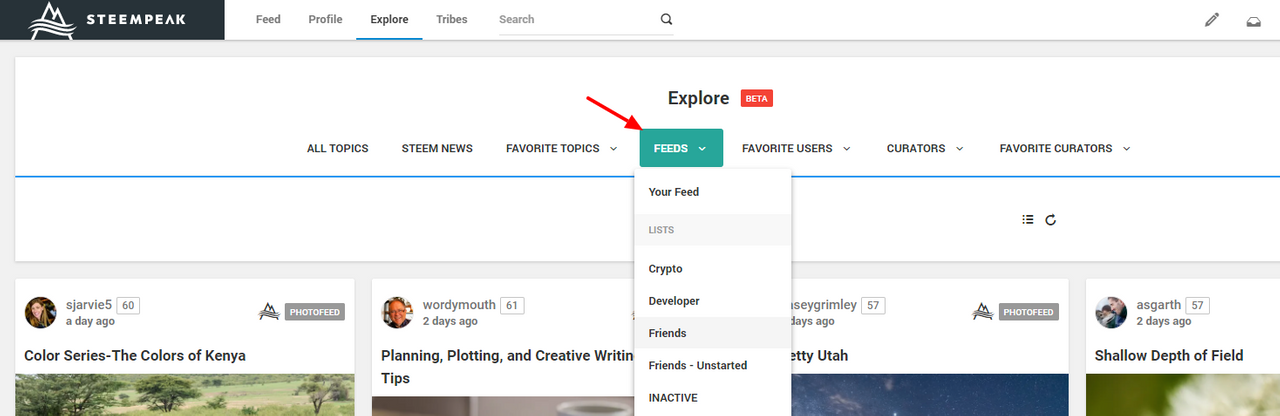Expand the CURATORS dropdown
The image size is (1280, 416).
tap(925, 148)
